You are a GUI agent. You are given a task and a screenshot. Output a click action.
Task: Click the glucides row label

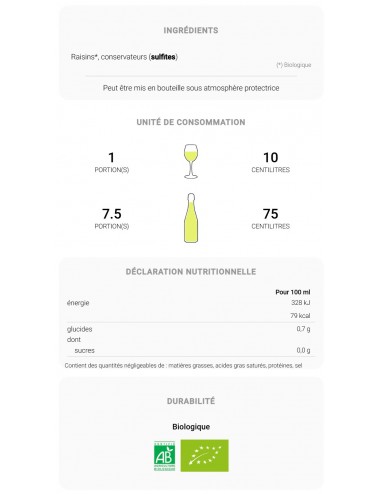(79, 329)
